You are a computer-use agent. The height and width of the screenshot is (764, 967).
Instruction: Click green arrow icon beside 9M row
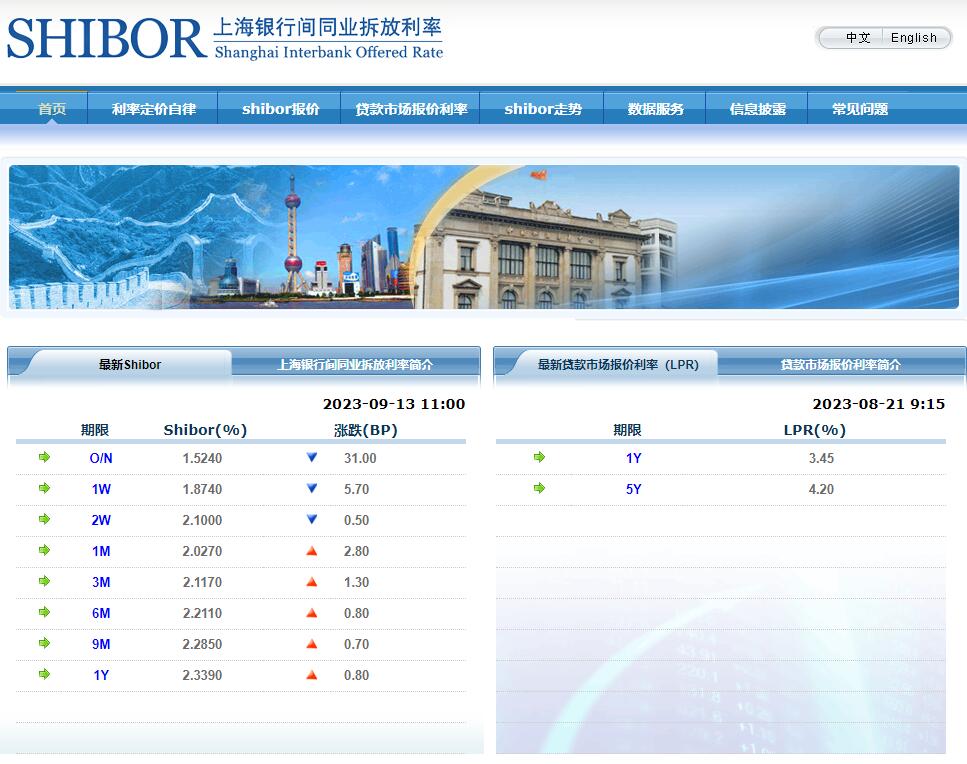(44, 643)
